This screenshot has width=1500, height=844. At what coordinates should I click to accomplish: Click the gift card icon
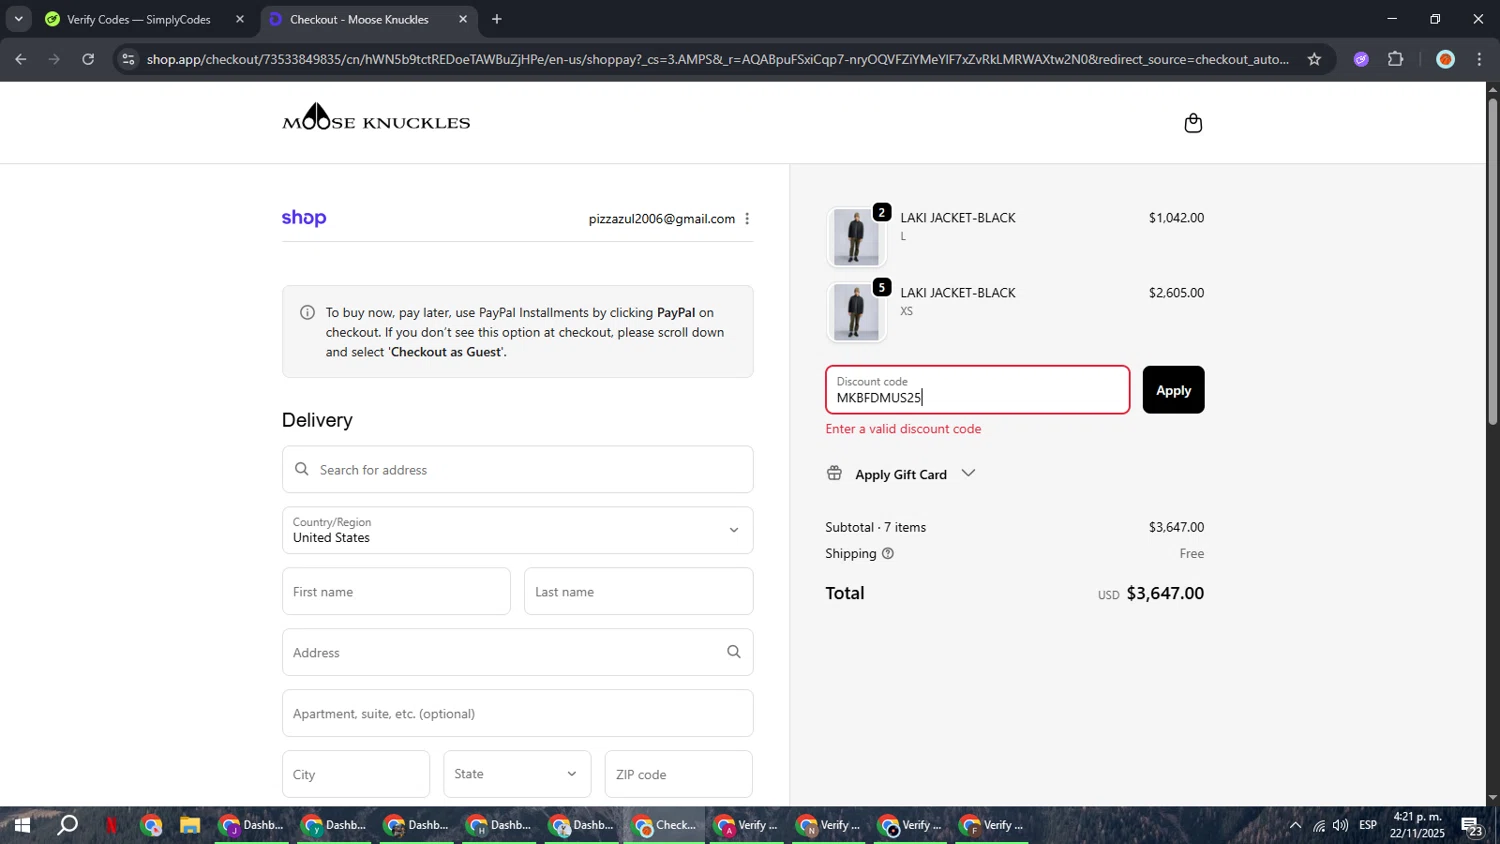point(834,473)
